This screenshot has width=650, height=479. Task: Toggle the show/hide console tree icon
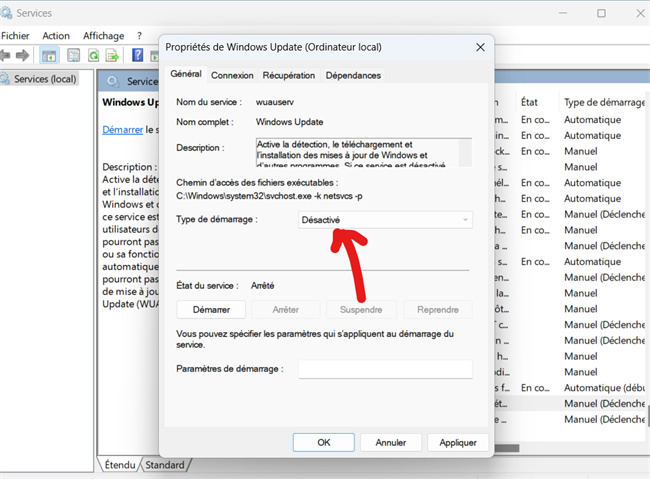point(49,55)
